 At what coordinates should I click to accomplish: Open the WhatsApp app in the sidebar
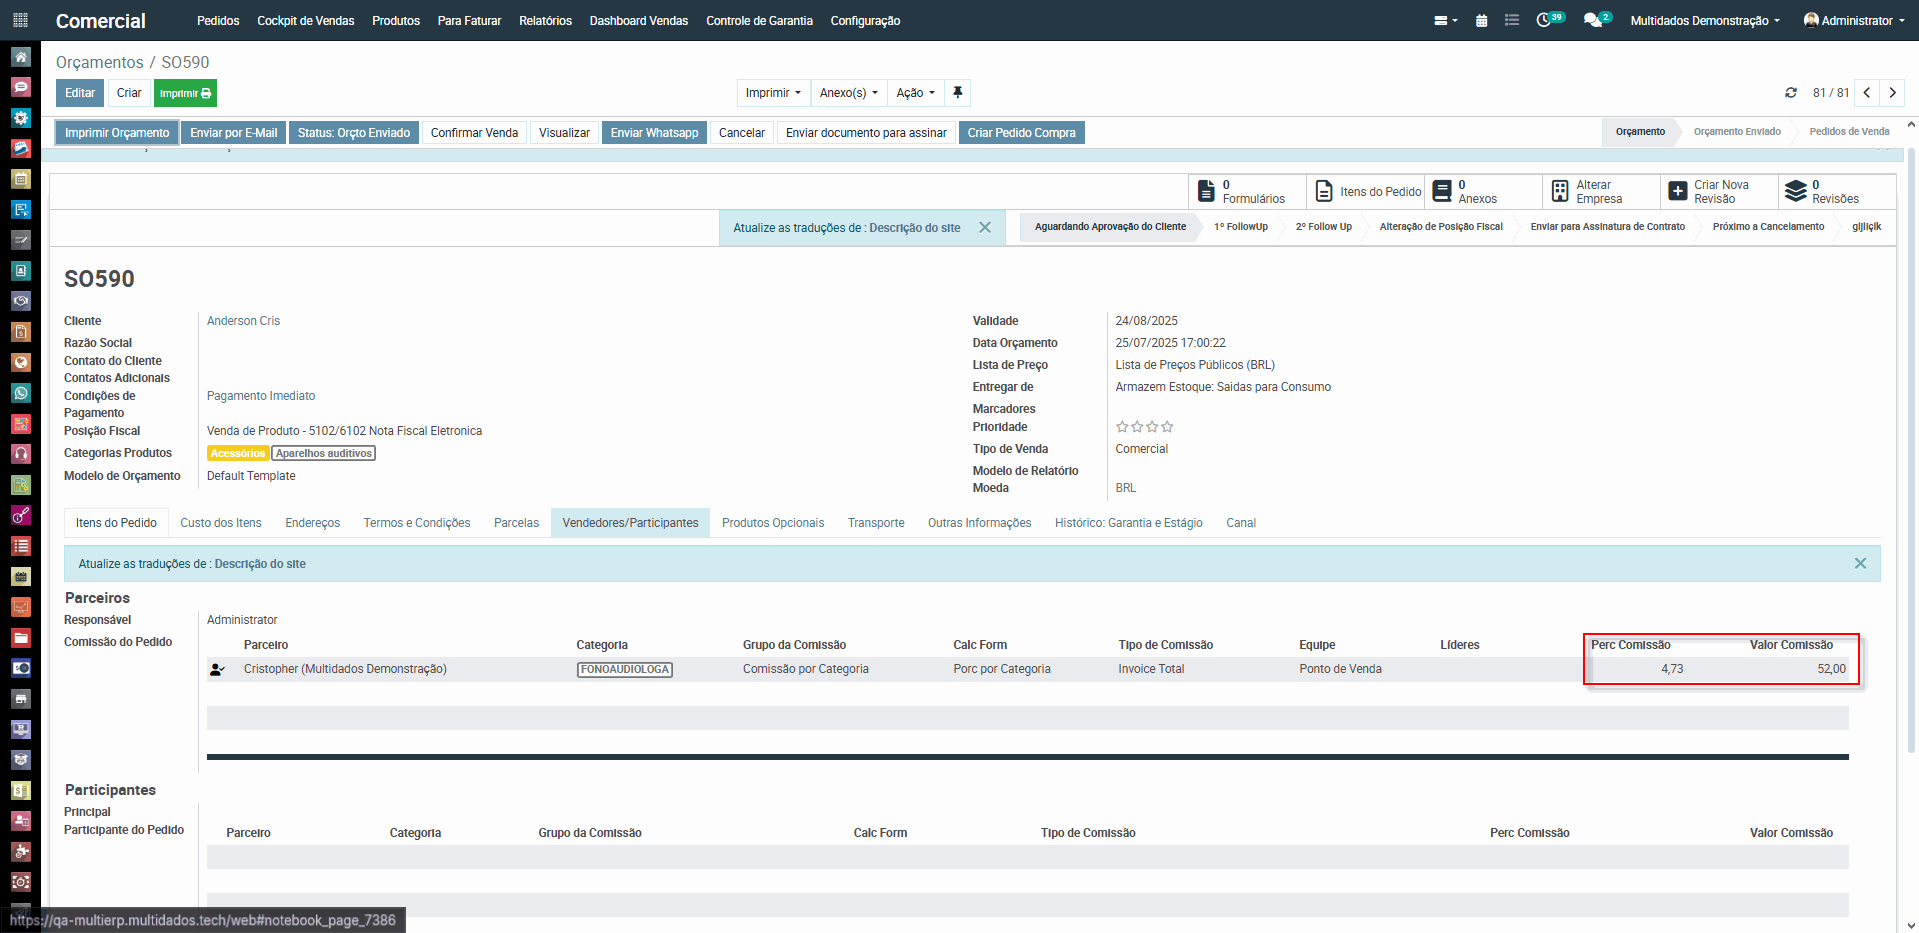21,393
